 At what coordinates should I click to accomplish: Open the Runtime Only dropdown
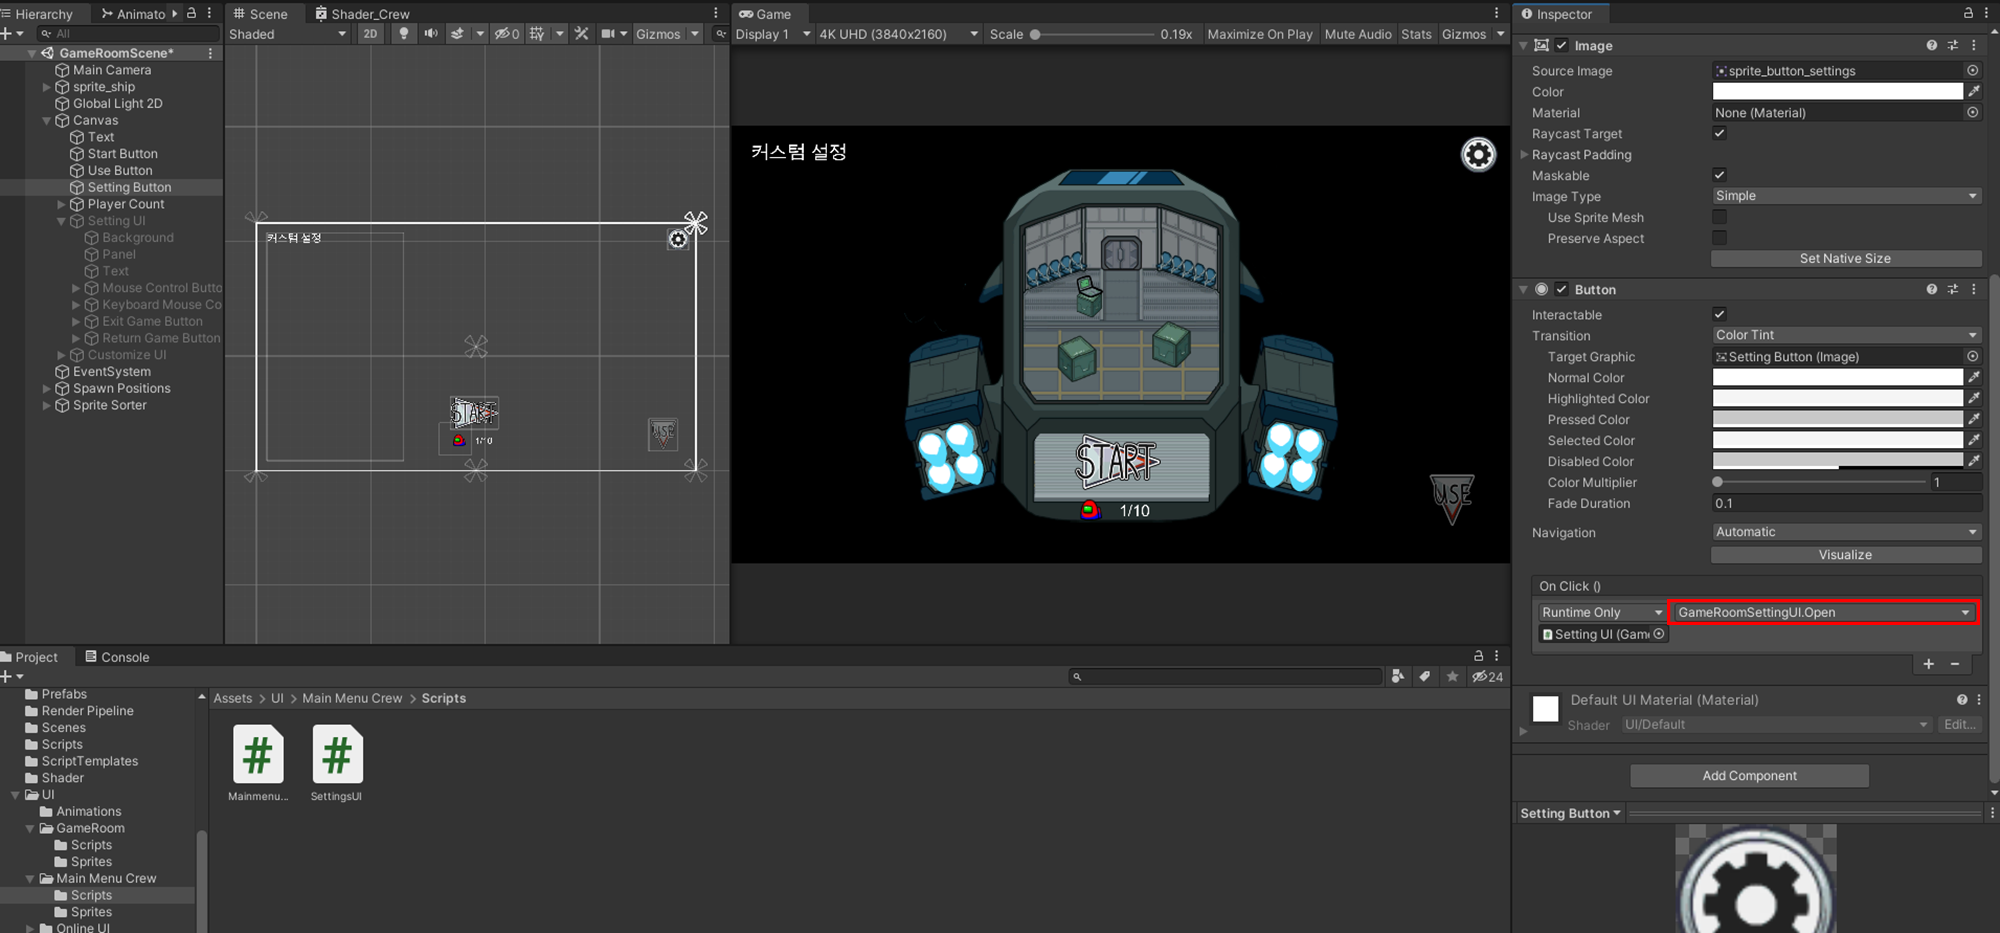click(1602, 612)
